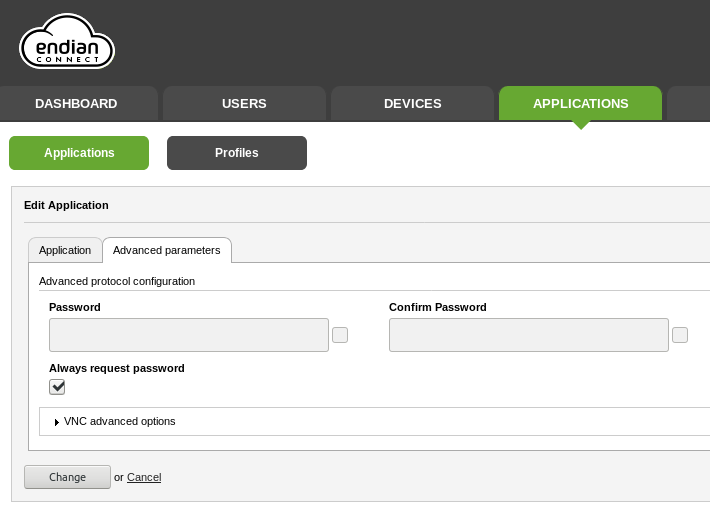This screenshot has height=511, width=710.
Task: Select the Advanced parameters tab
Action: point(167,250)
